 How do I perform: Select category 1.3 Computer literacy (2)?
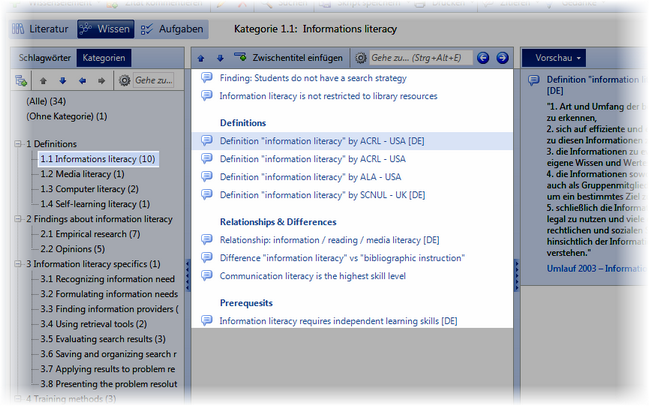[x=89, y=189]
